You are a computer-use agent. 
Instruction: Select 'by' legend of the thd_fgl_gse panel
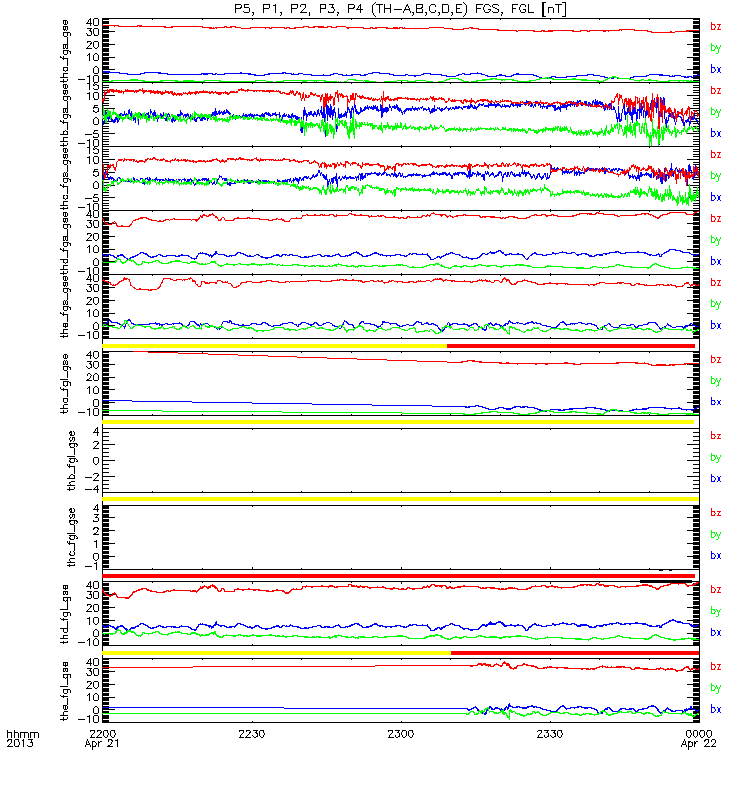(x=715, y=611)
